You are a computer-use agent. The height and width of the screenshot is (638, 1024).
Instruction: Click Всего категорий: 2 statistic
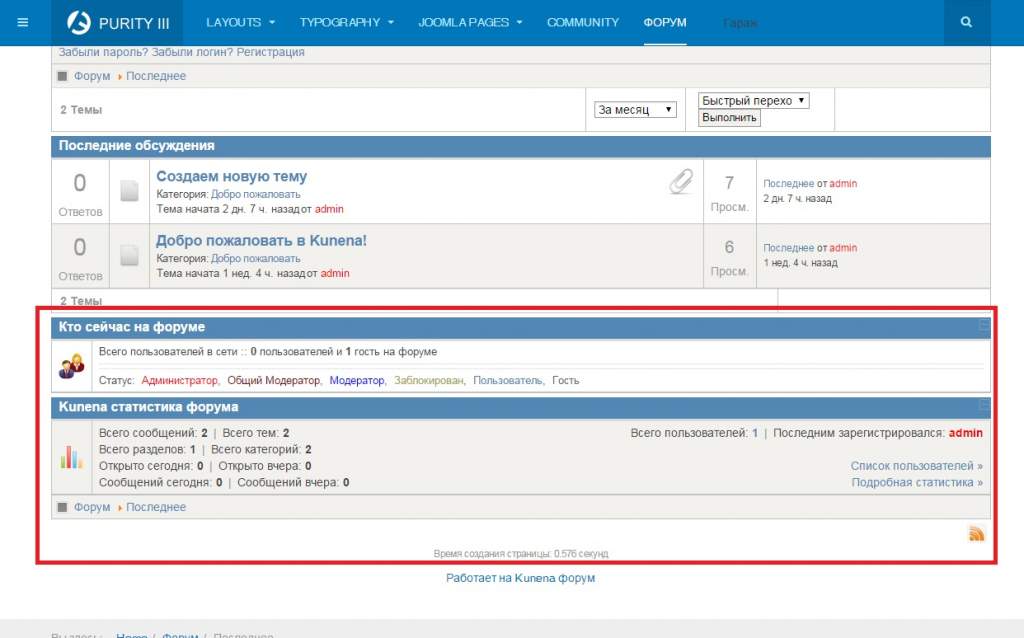pyautogui.click(x=261, y=450)
